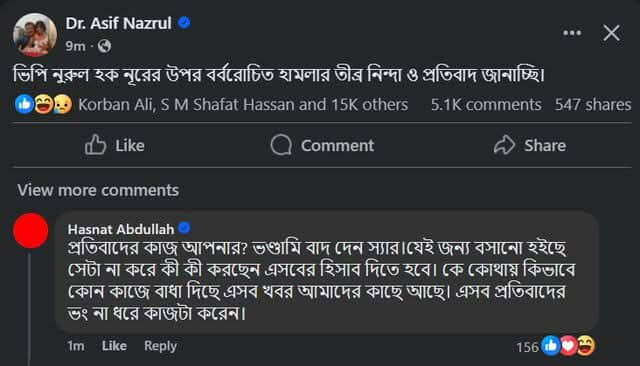Viewport: 640px width, 366px height.
Task: Reply to Hasnat Abdullah's comment
Action: pyautogui.click(x=160, y=346)
